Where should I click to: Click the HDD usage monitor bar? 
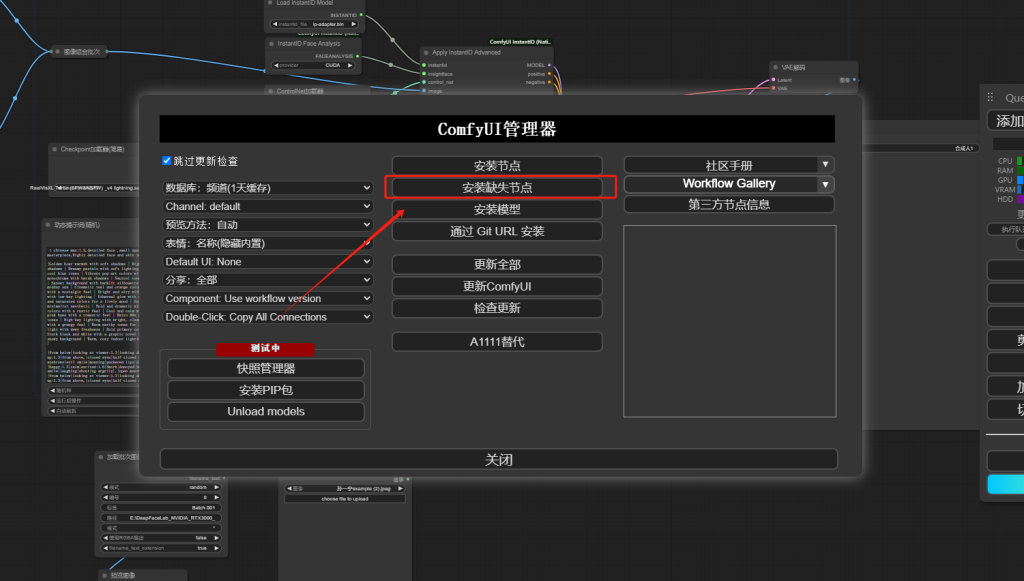(x=1020, y=199)
